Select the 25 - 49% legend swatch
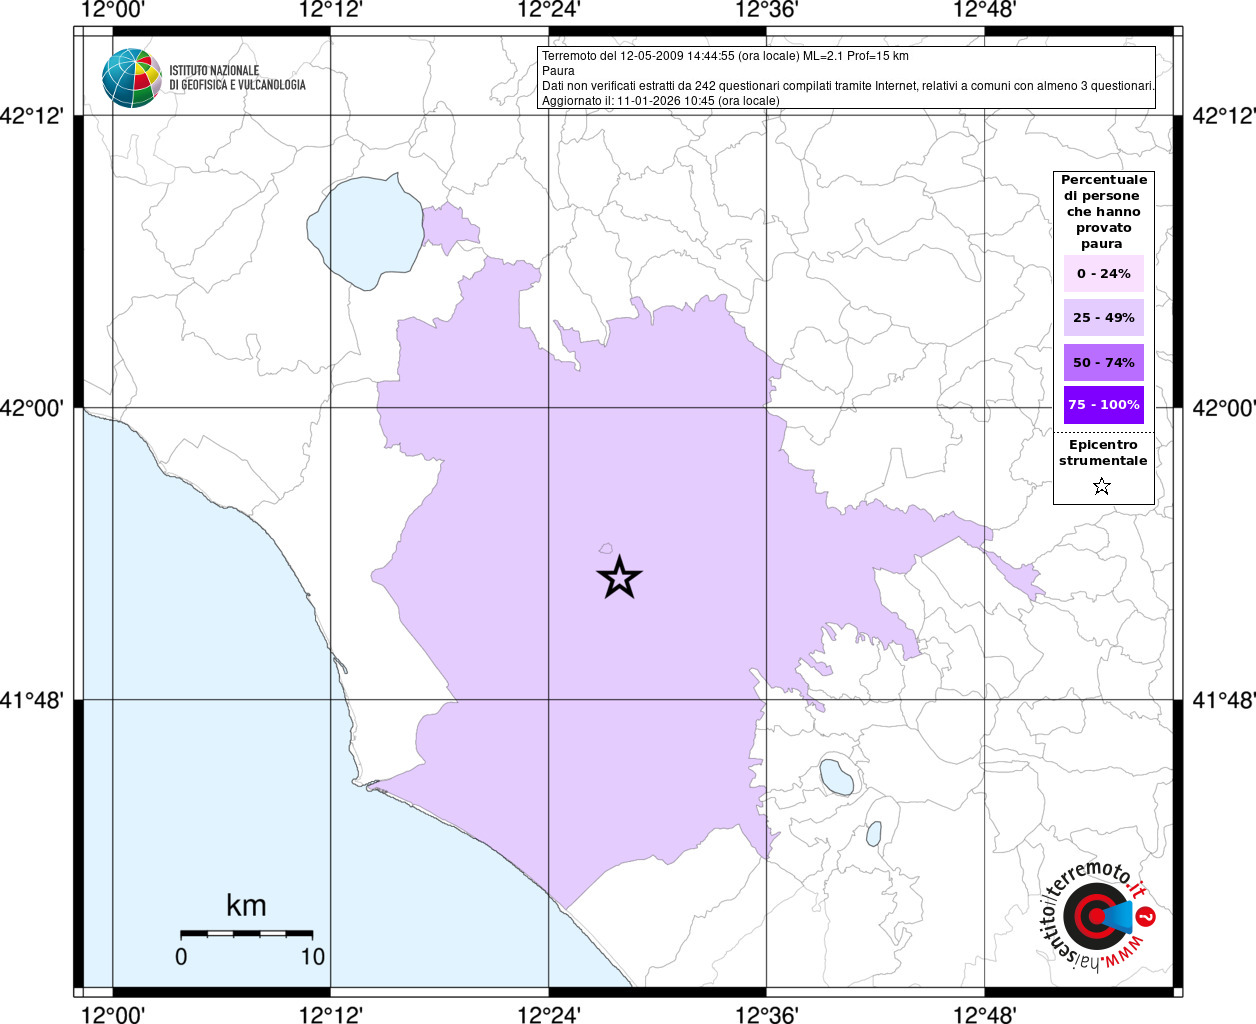This screenshot has height=1024, width=1256. (x=1104, y=317)
